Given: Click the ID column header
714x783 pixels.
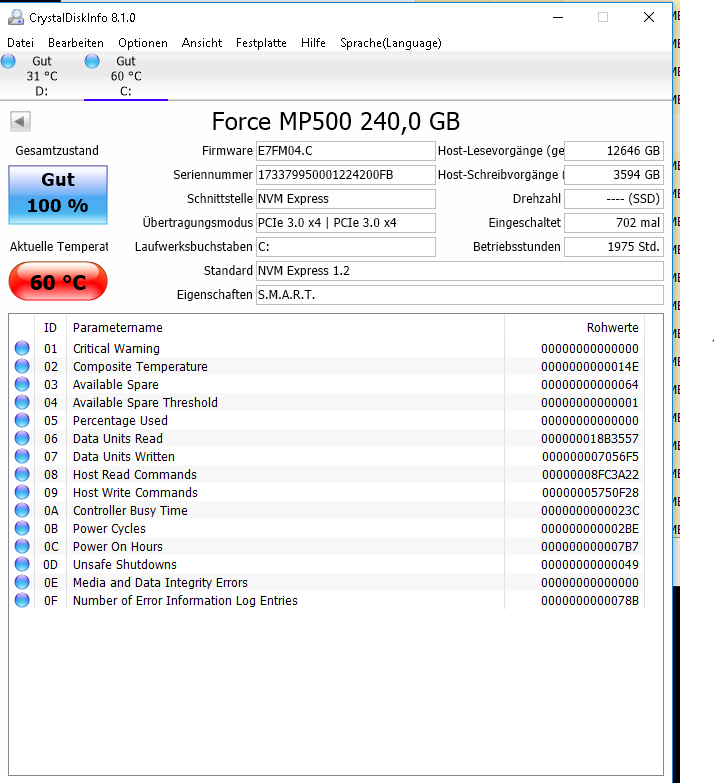Looking at the screenshot, I should pos(50,328).
